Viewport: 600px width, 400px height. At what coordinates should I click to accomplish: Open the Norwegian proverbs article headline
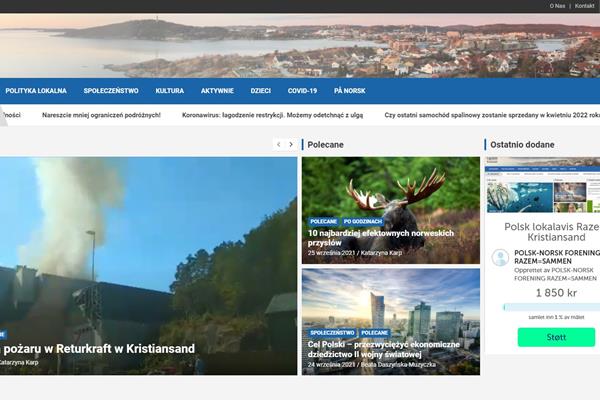[380, 237]
